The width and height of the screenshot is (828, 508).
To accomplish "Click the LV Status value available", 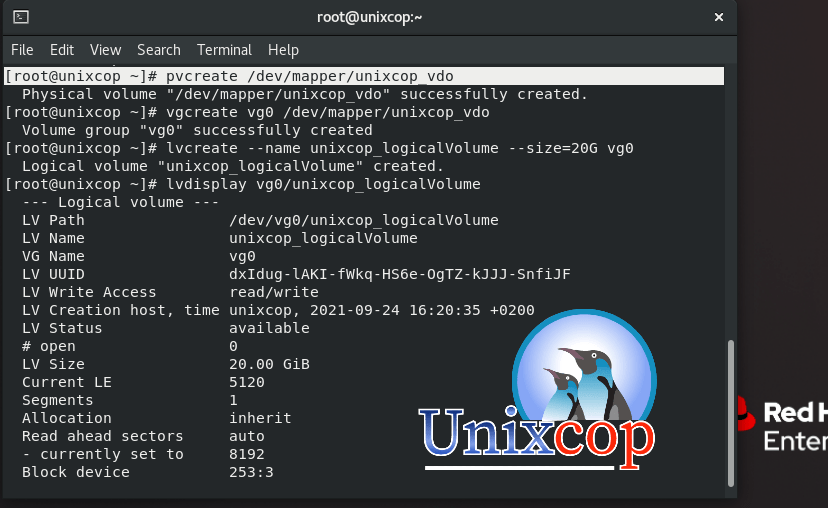I will coord(269,328).
